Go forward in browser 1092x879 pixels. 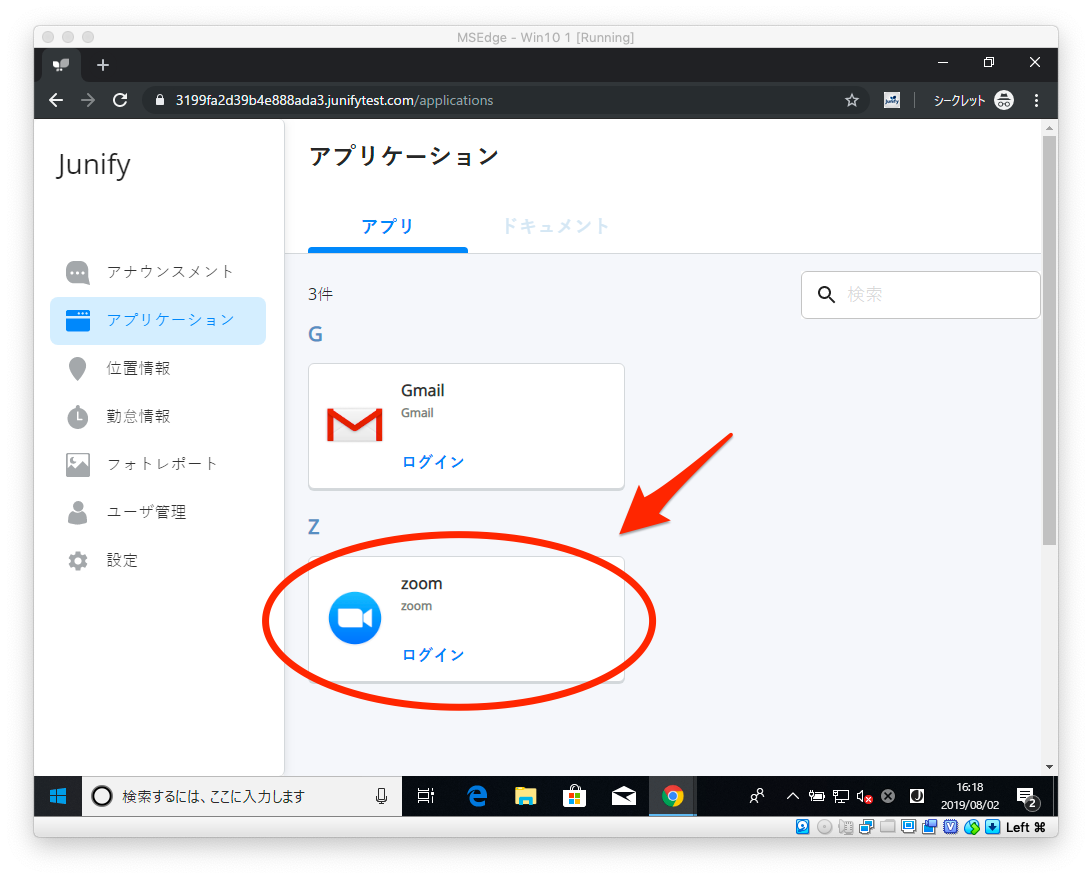pyautogui.click(x=88, y=100)
